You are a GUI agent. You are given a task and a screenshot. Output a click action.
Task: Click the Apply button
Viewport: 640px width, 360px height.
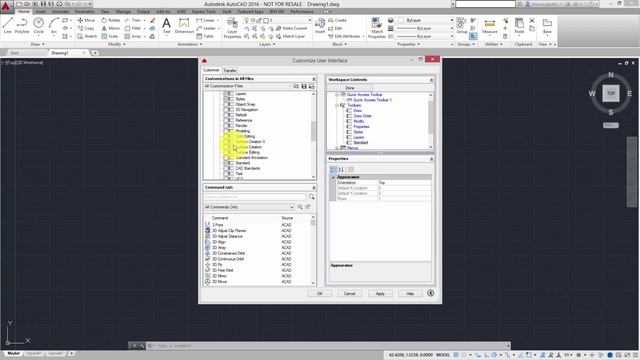click(380, 293)
